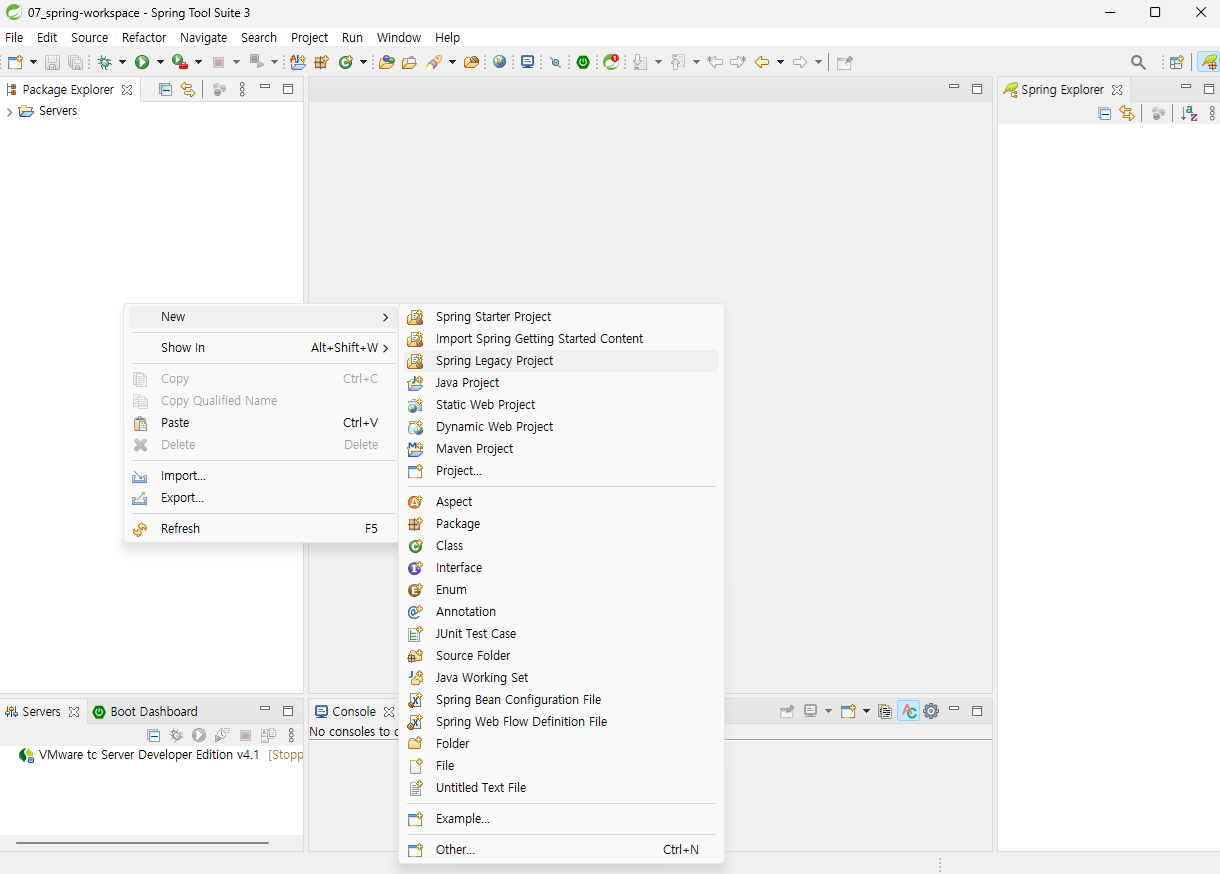Launch Debug with the bug icon
Viewport: 1220px width, 874px height.
105,62
